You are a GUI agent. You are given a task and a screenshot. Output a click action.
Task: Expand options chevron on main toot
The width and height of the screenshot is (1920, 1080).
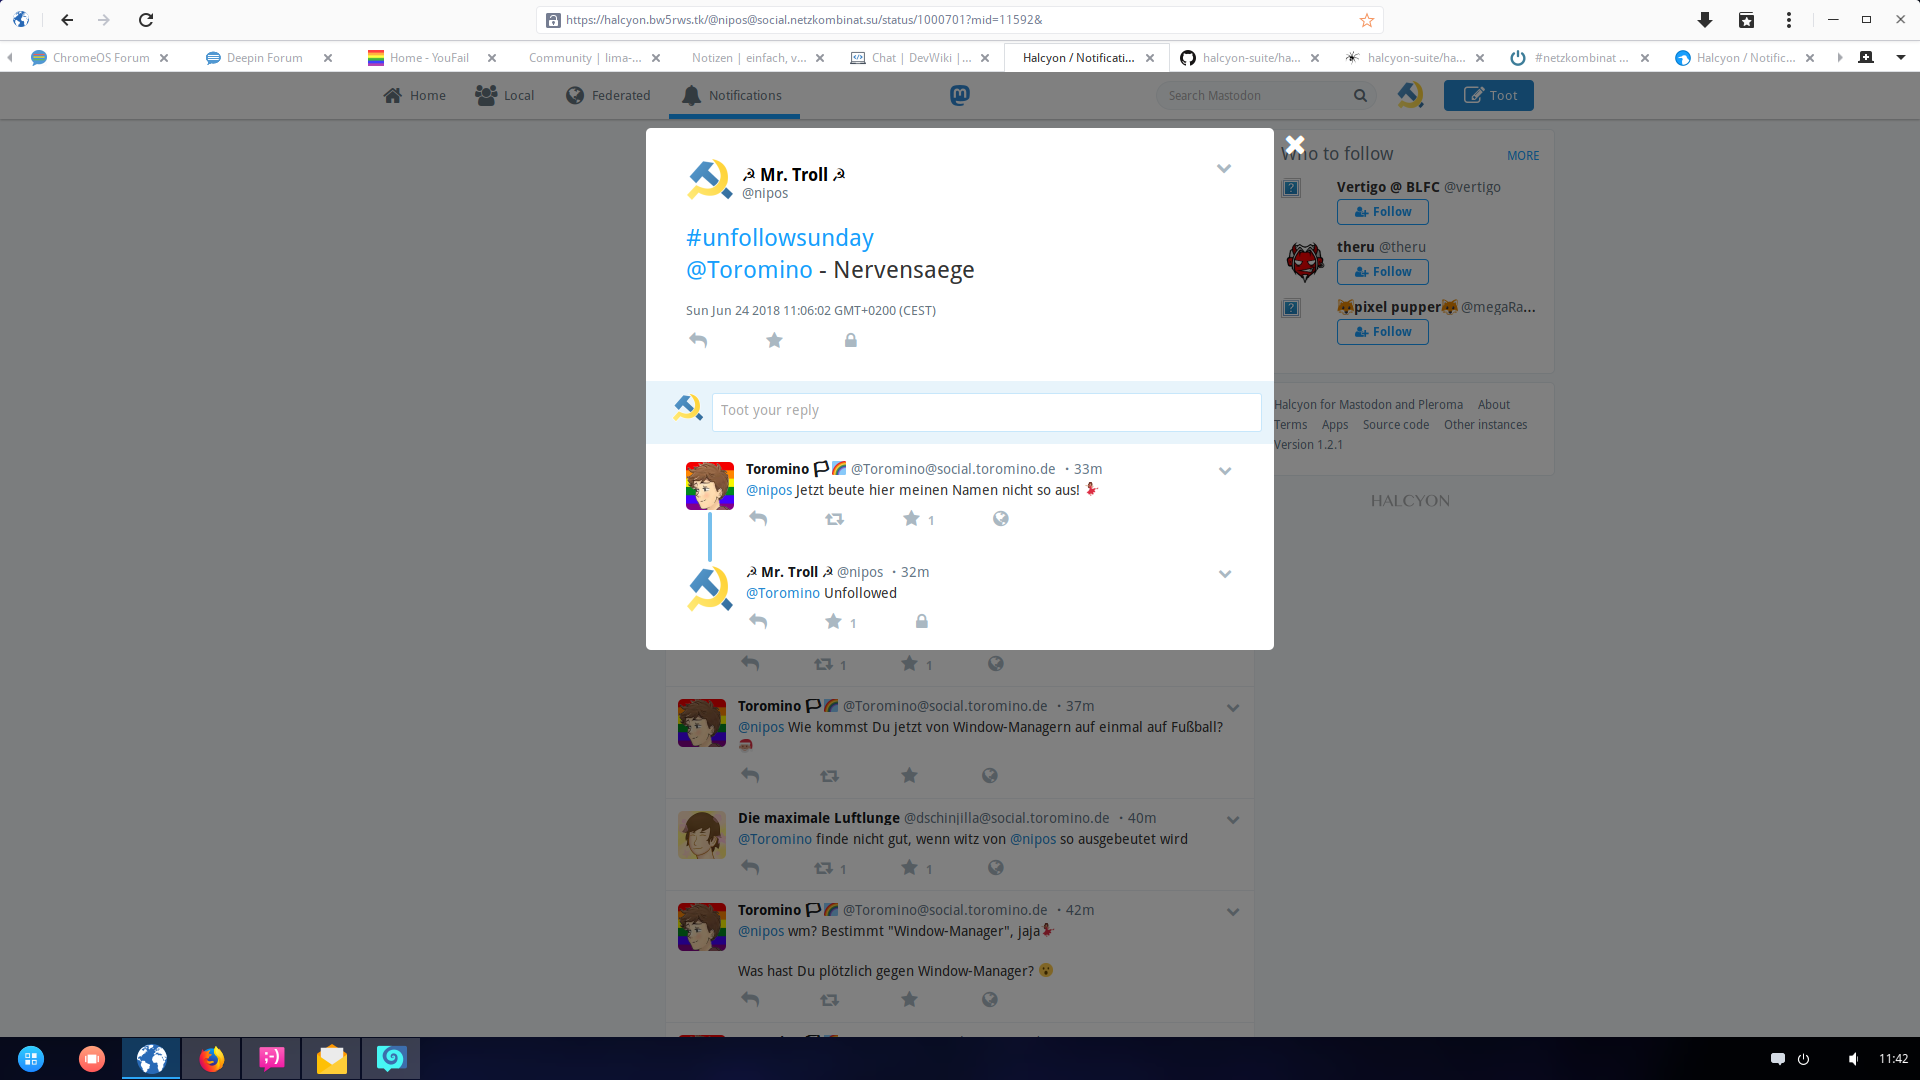coord(1223,169)
